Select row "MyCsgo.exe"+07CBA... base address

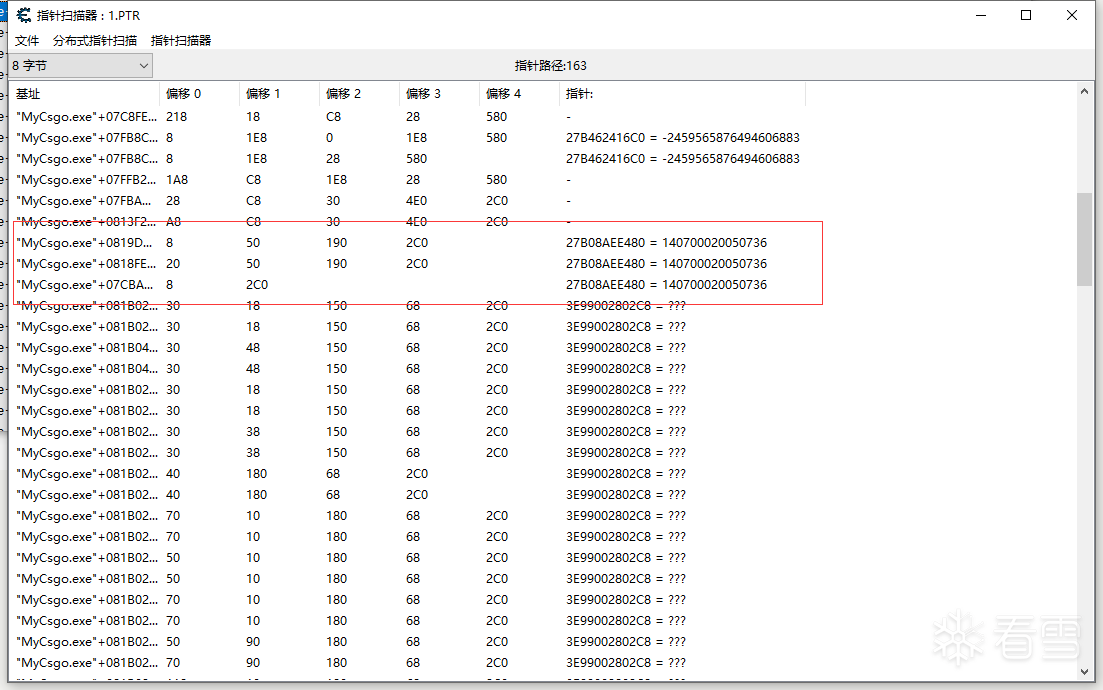[x=84, y=285]
